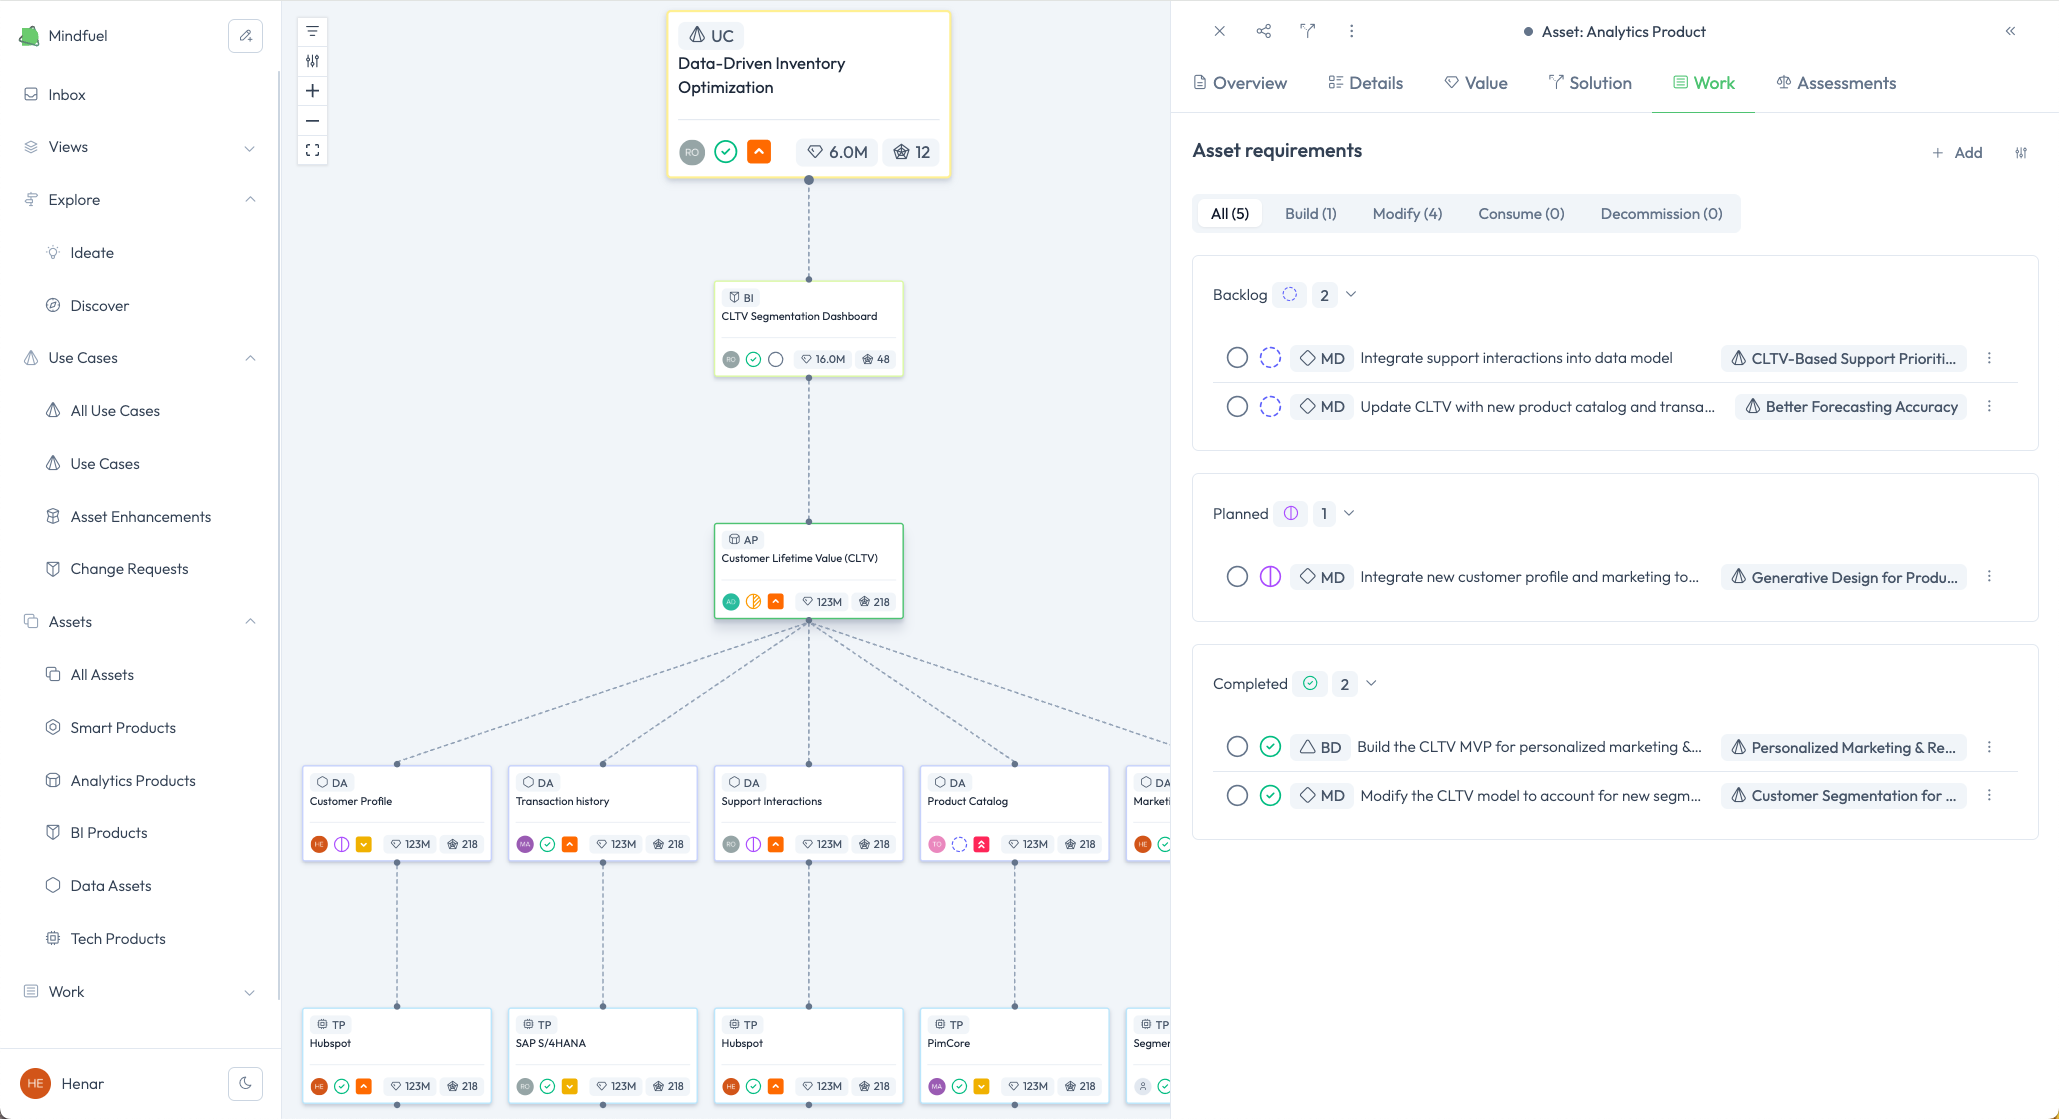Screen dimensions: 2059x1119
Task: Open canvas filter settings sliders icon
Action: (313, 61)
